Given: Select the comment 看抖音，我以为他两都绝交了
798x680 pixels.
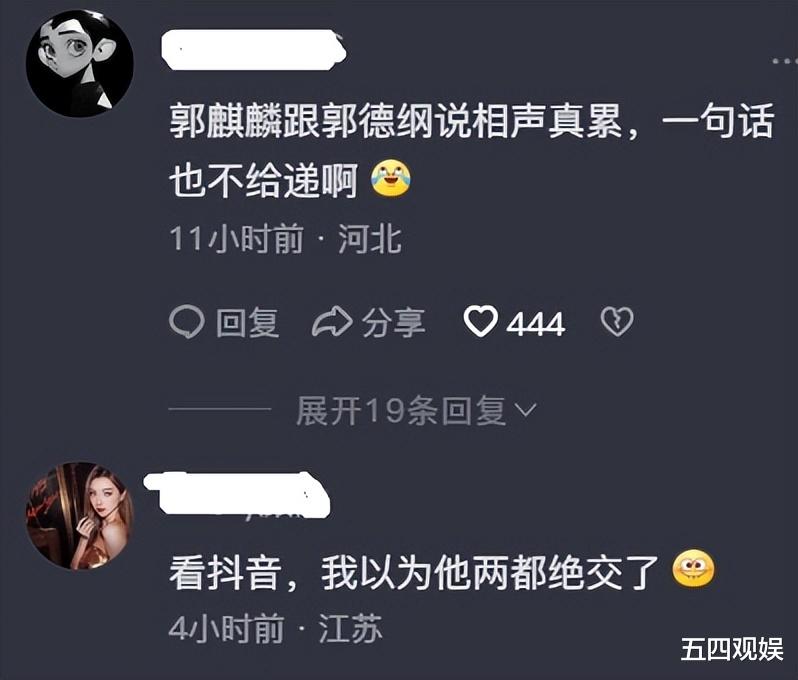Looking at the screenshot, I should pos(442,572).
